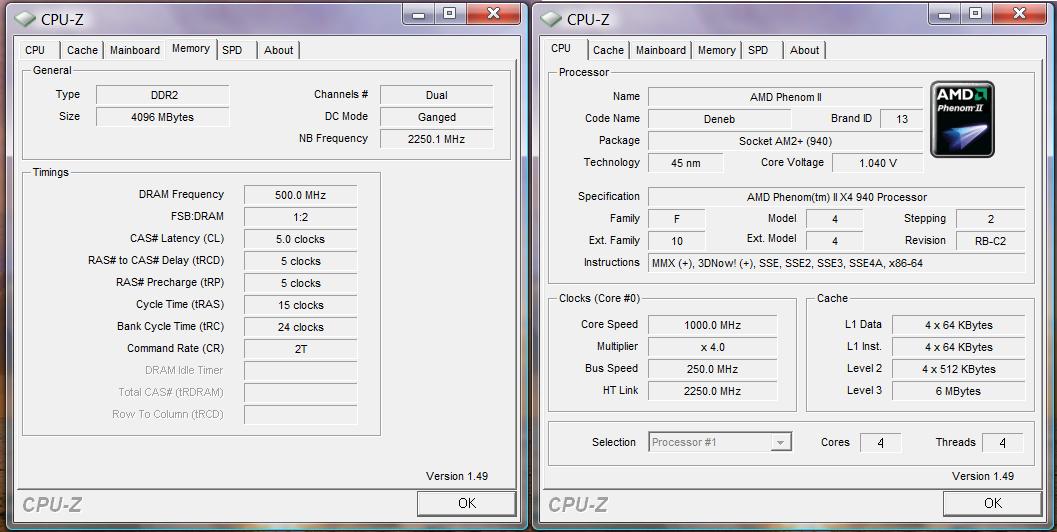Image resolution: width=1057 pixels, height=532 pixels.
Task: Click the 250.0 MHz bus speed value
Action: coord(713,369)
